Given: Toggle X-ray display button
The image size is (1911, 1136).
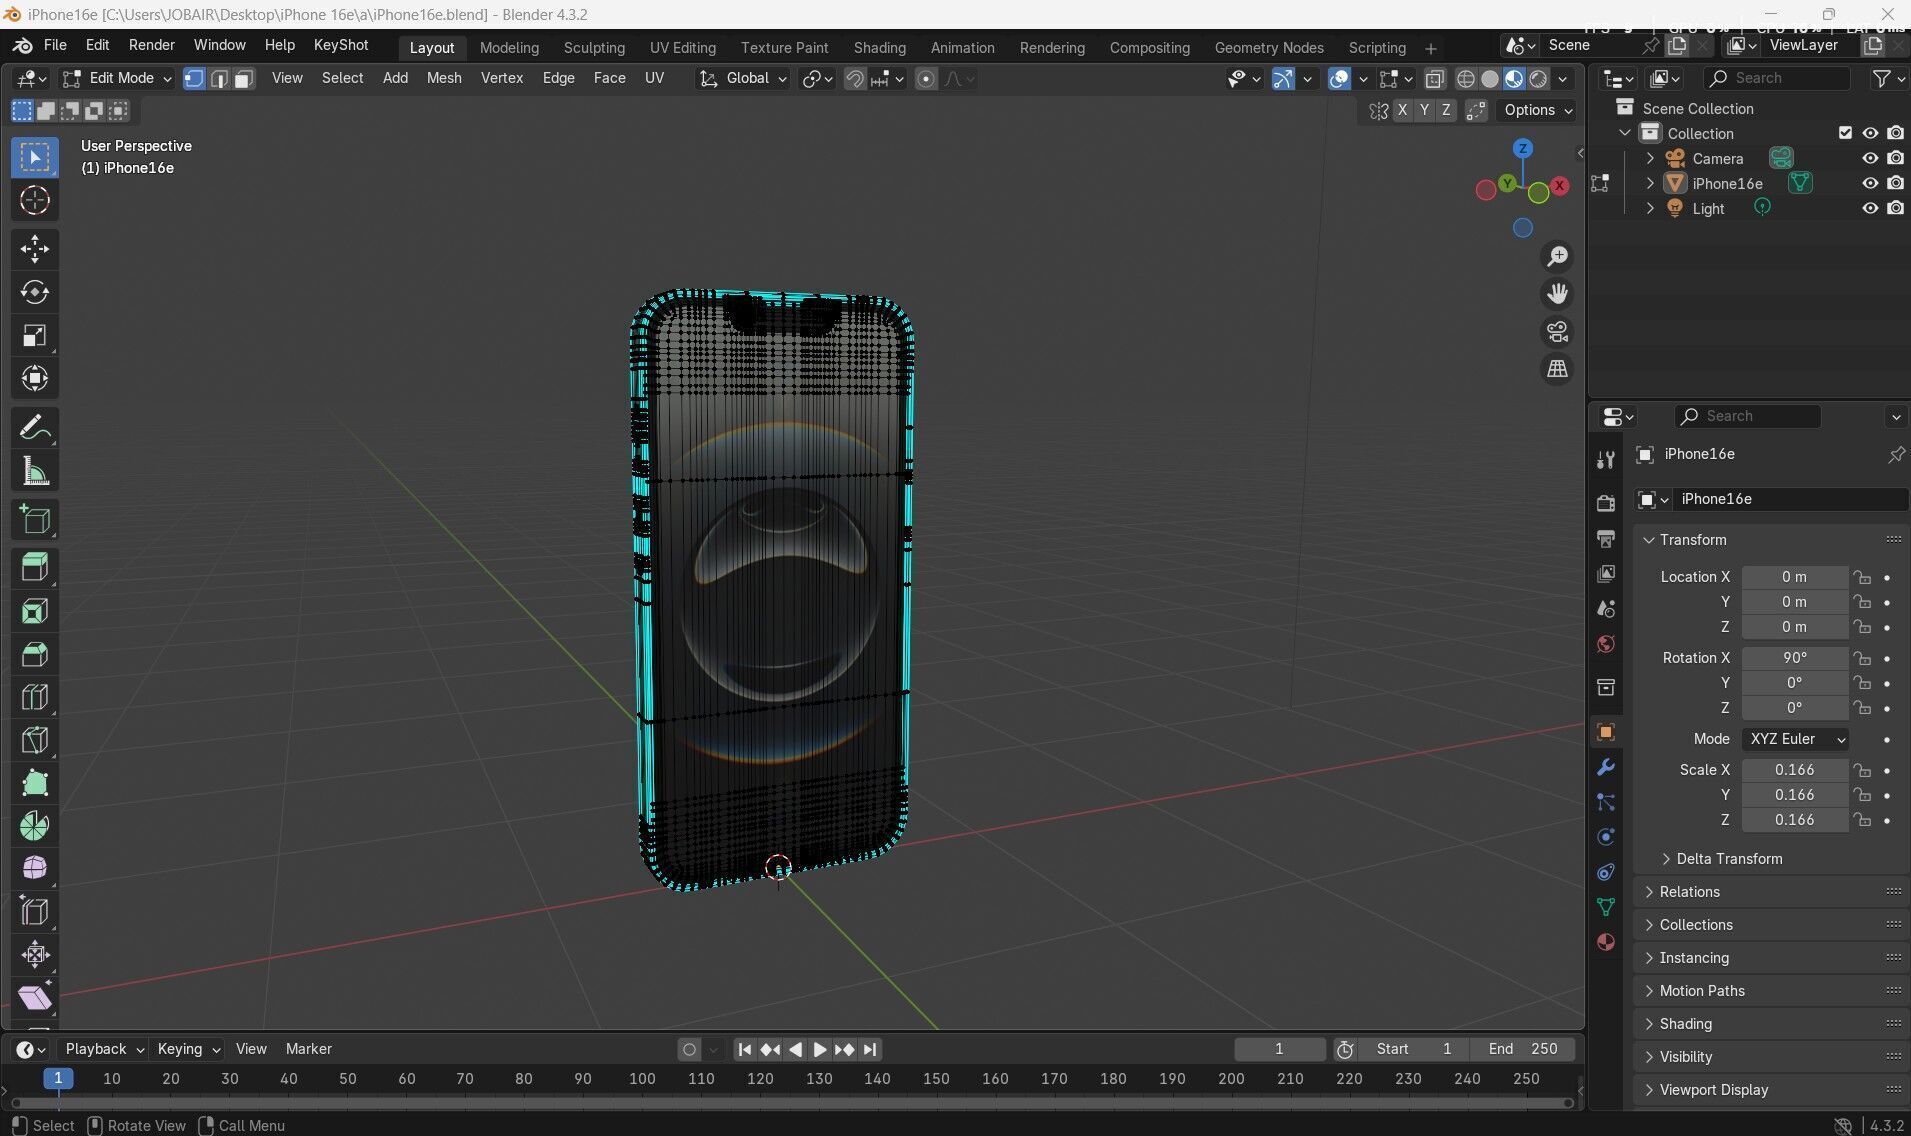Looking at the screenshot, I should (x=1434, y=79).
